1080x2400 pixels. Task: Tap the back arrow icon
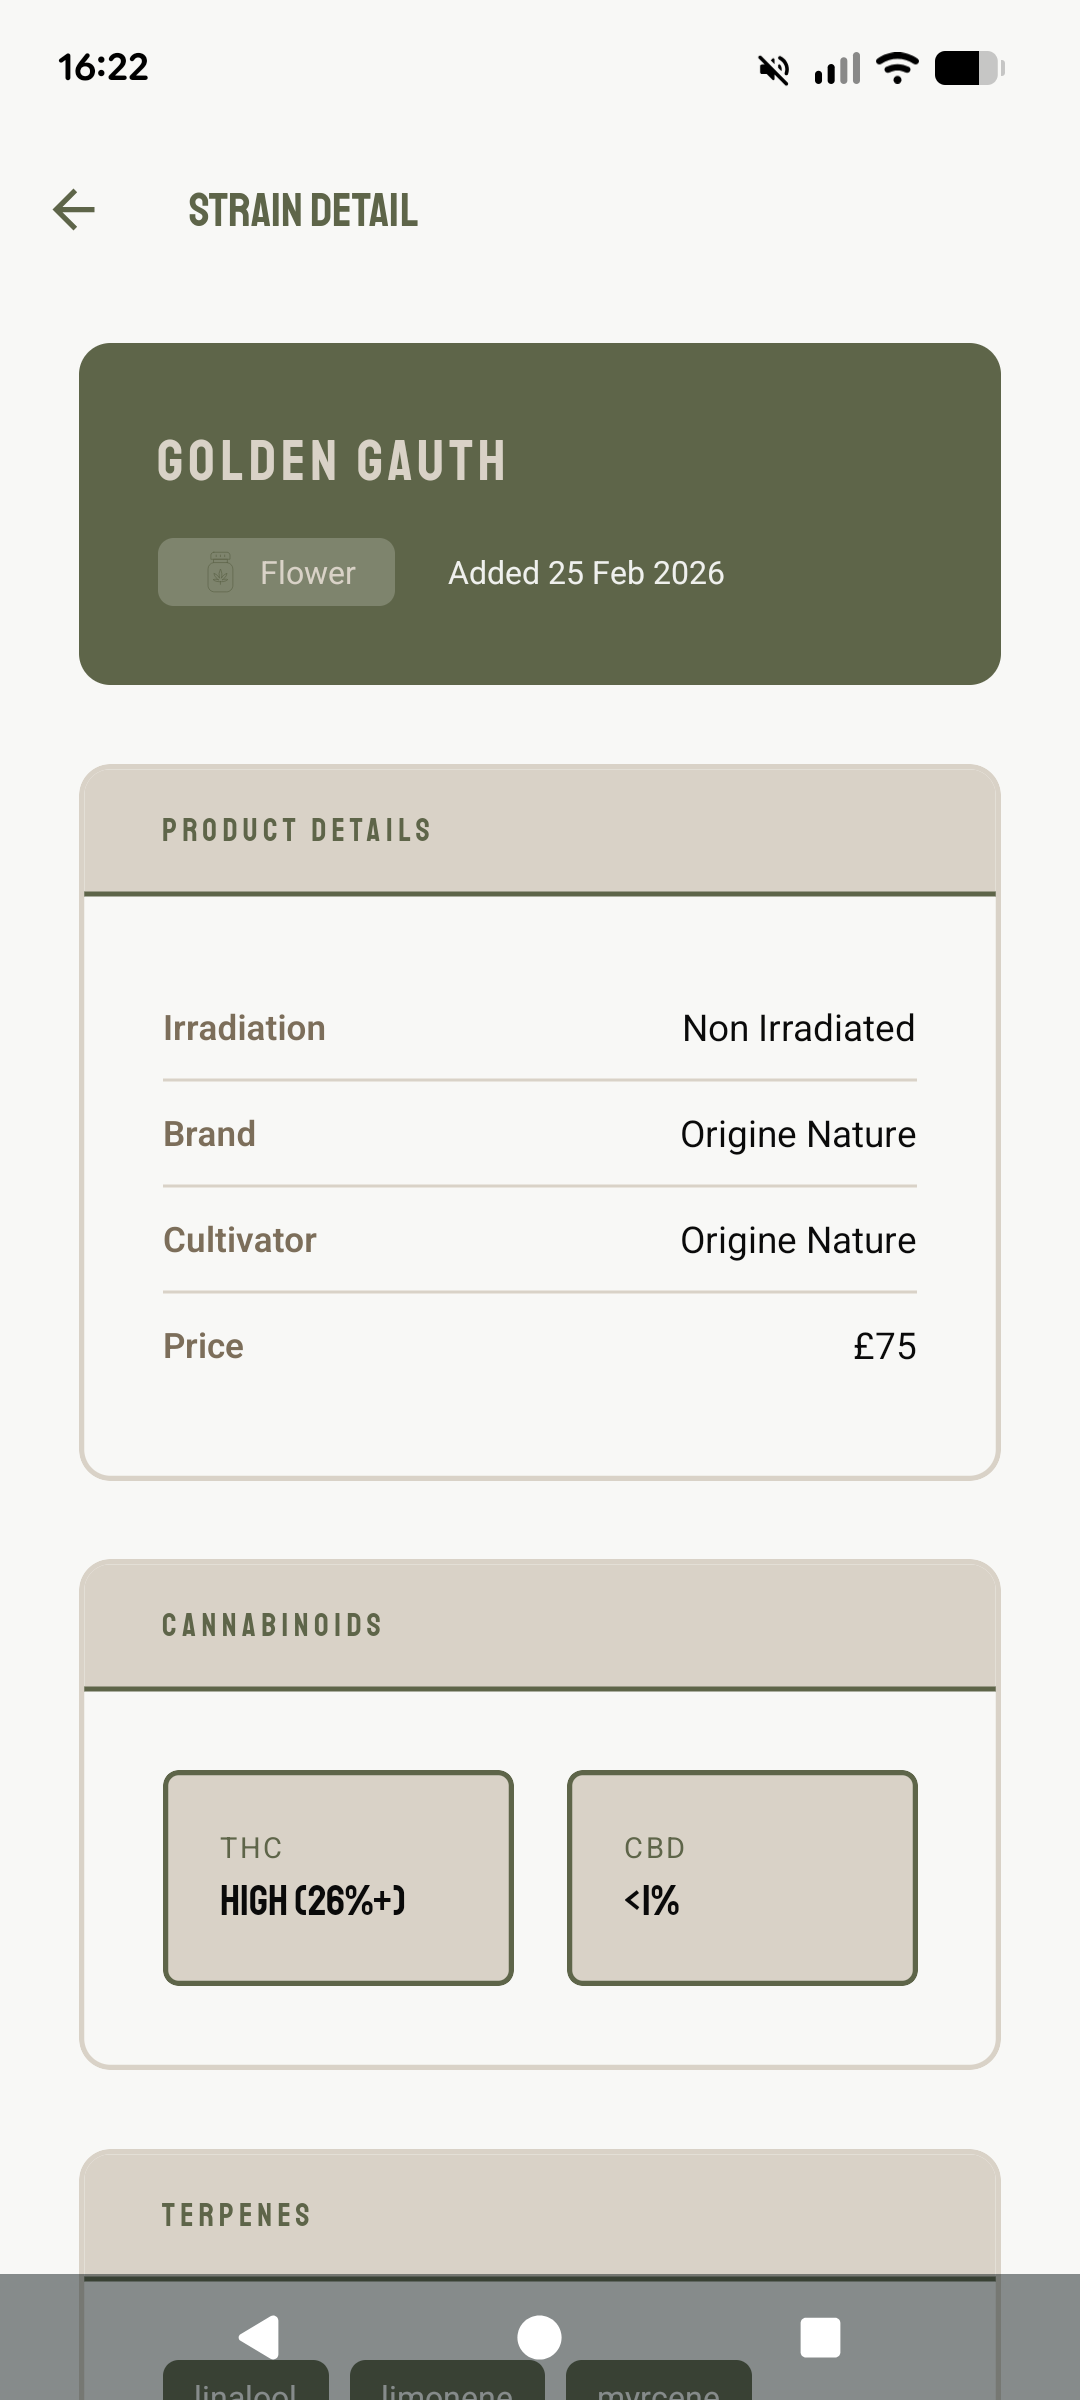coord(74,210)
